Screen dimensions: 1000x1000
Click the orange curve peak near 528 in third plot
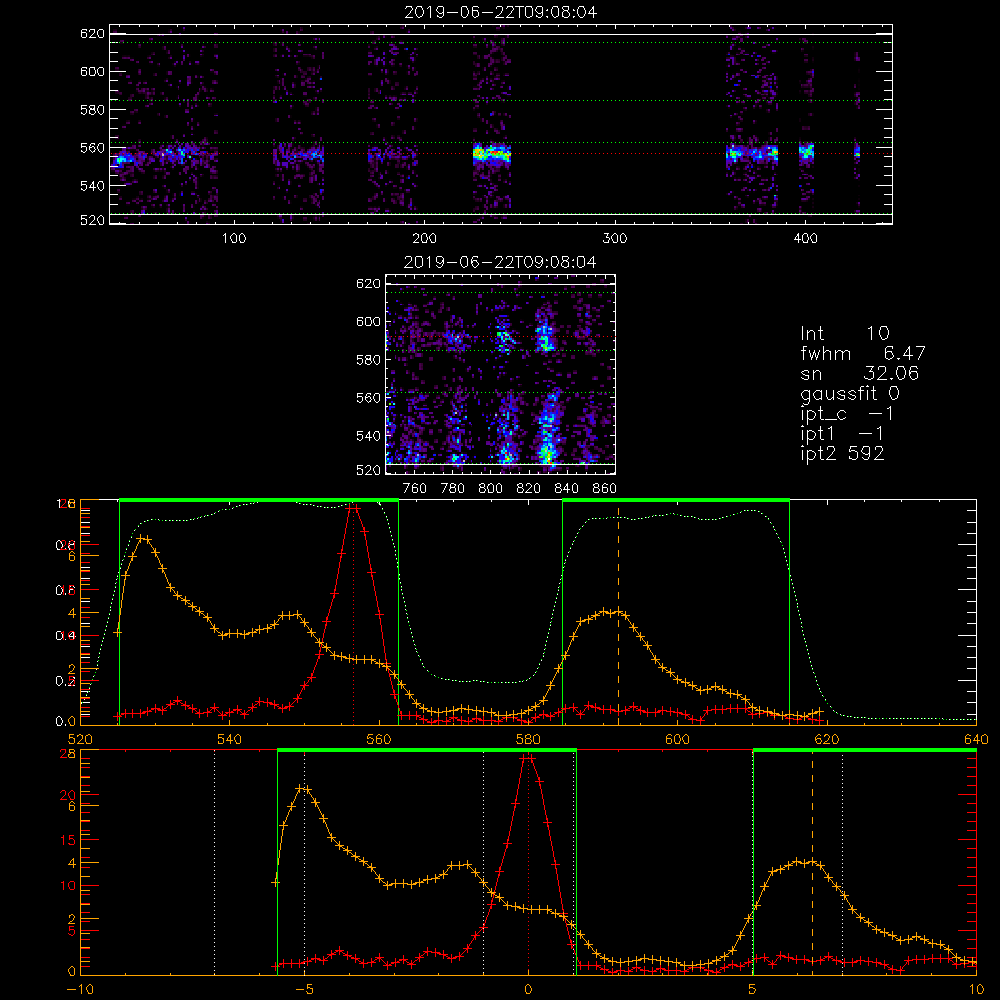pyautogui.click(x=144, y=539)
